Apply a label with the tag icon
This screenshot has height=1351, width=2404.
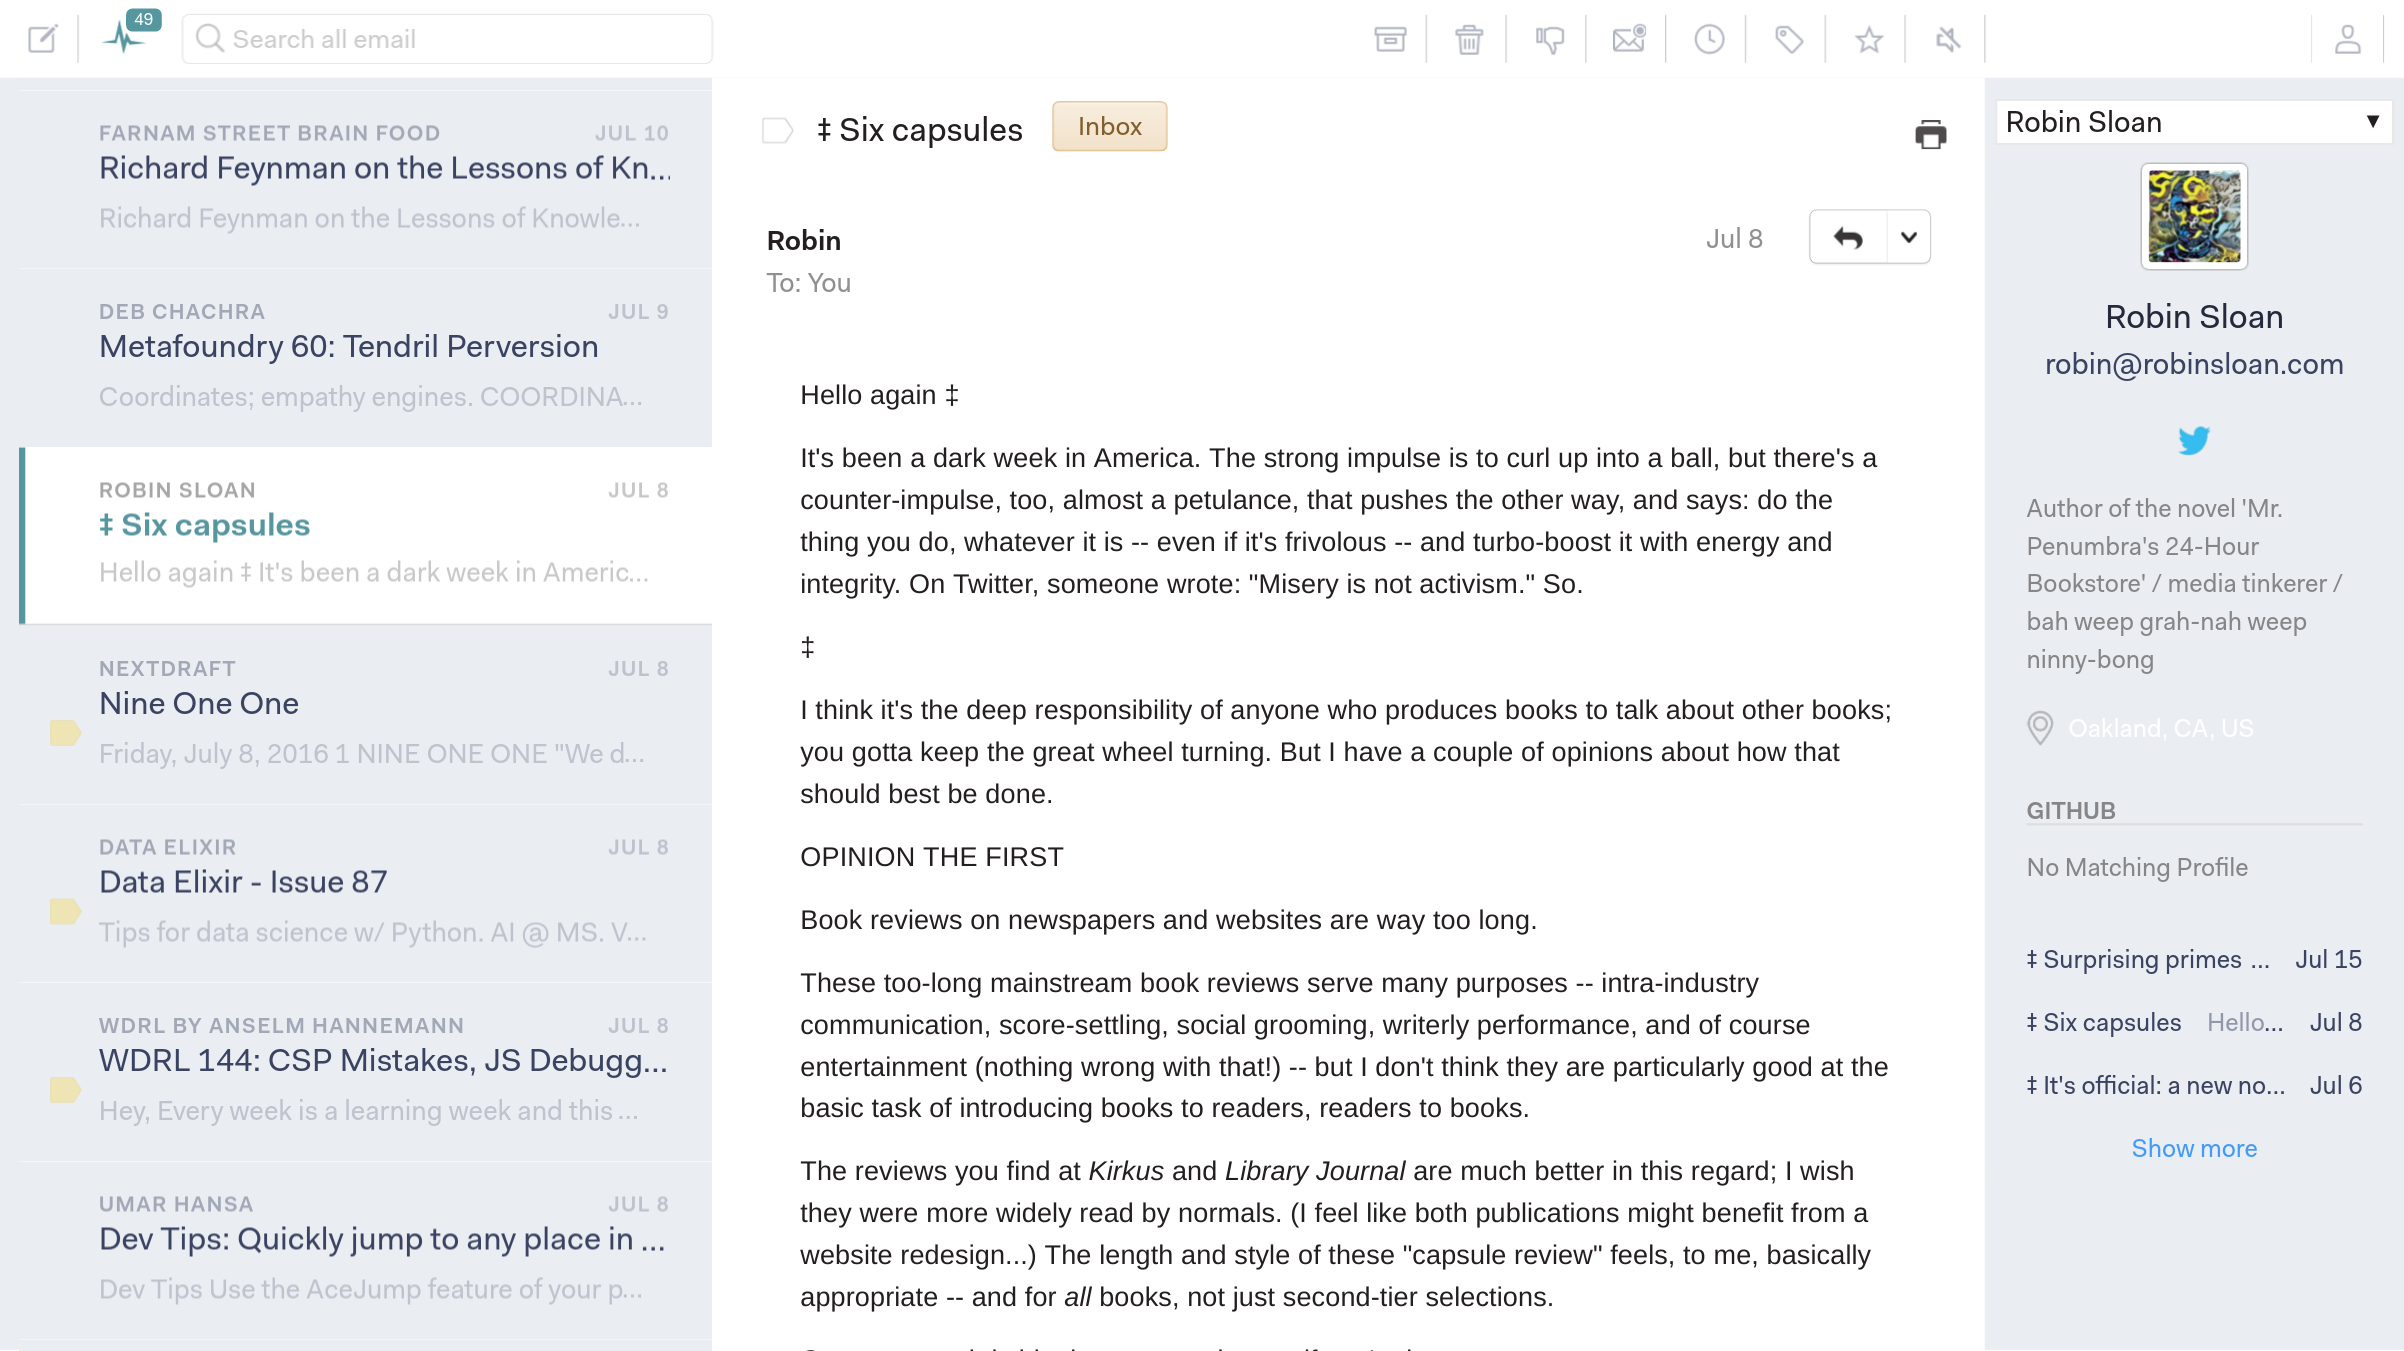tap(1789, 39)
